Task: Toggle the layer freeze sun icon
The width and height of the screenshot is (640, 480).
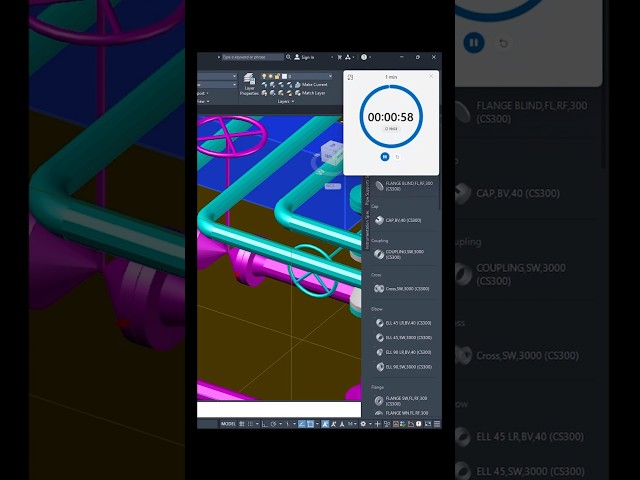Action: click(x=271, y=76)
